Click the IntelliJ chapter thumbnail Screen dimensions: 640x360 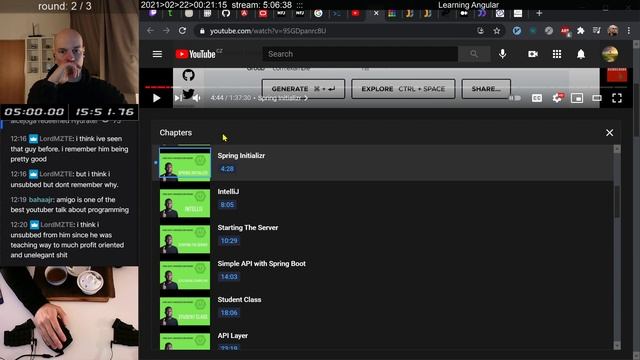point(185,203)
